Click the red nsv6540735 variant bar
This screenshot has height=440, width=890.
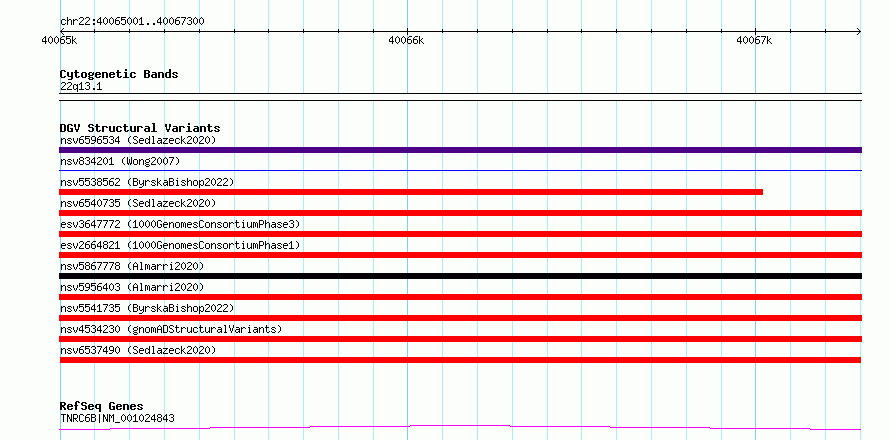(460, 213)
